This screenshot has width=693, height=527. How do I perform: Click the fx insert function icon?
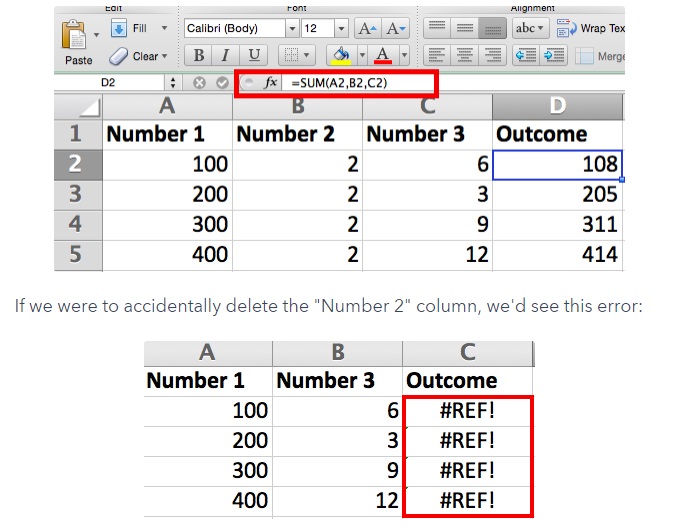tap(270, 83)
